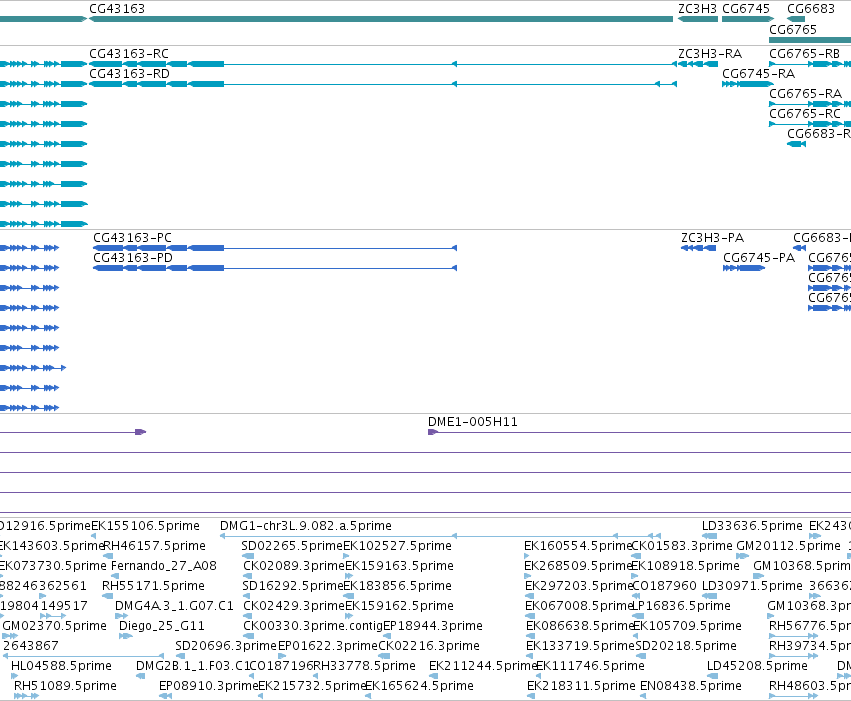Click the CG6683 gene label

tap(811, 9)
